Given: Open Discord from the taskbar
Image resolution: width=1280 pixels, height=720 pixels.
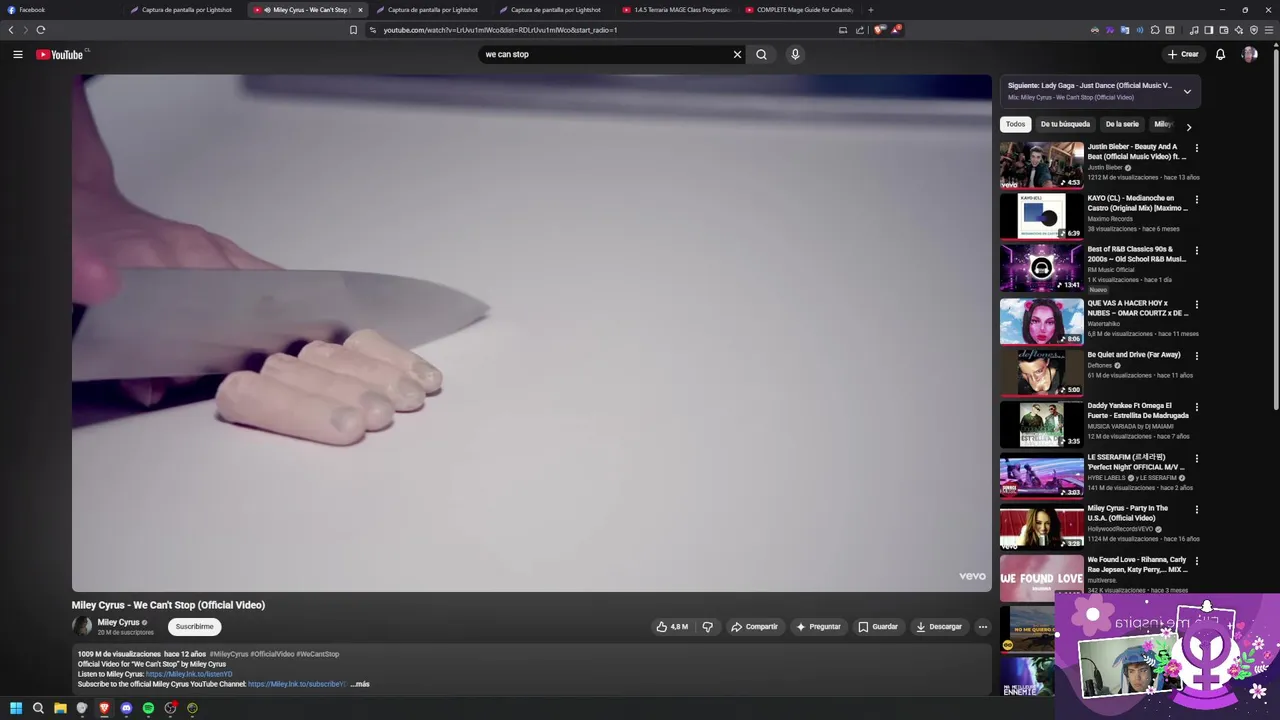Looking at the screenshot, I should [x=126, y=708].
